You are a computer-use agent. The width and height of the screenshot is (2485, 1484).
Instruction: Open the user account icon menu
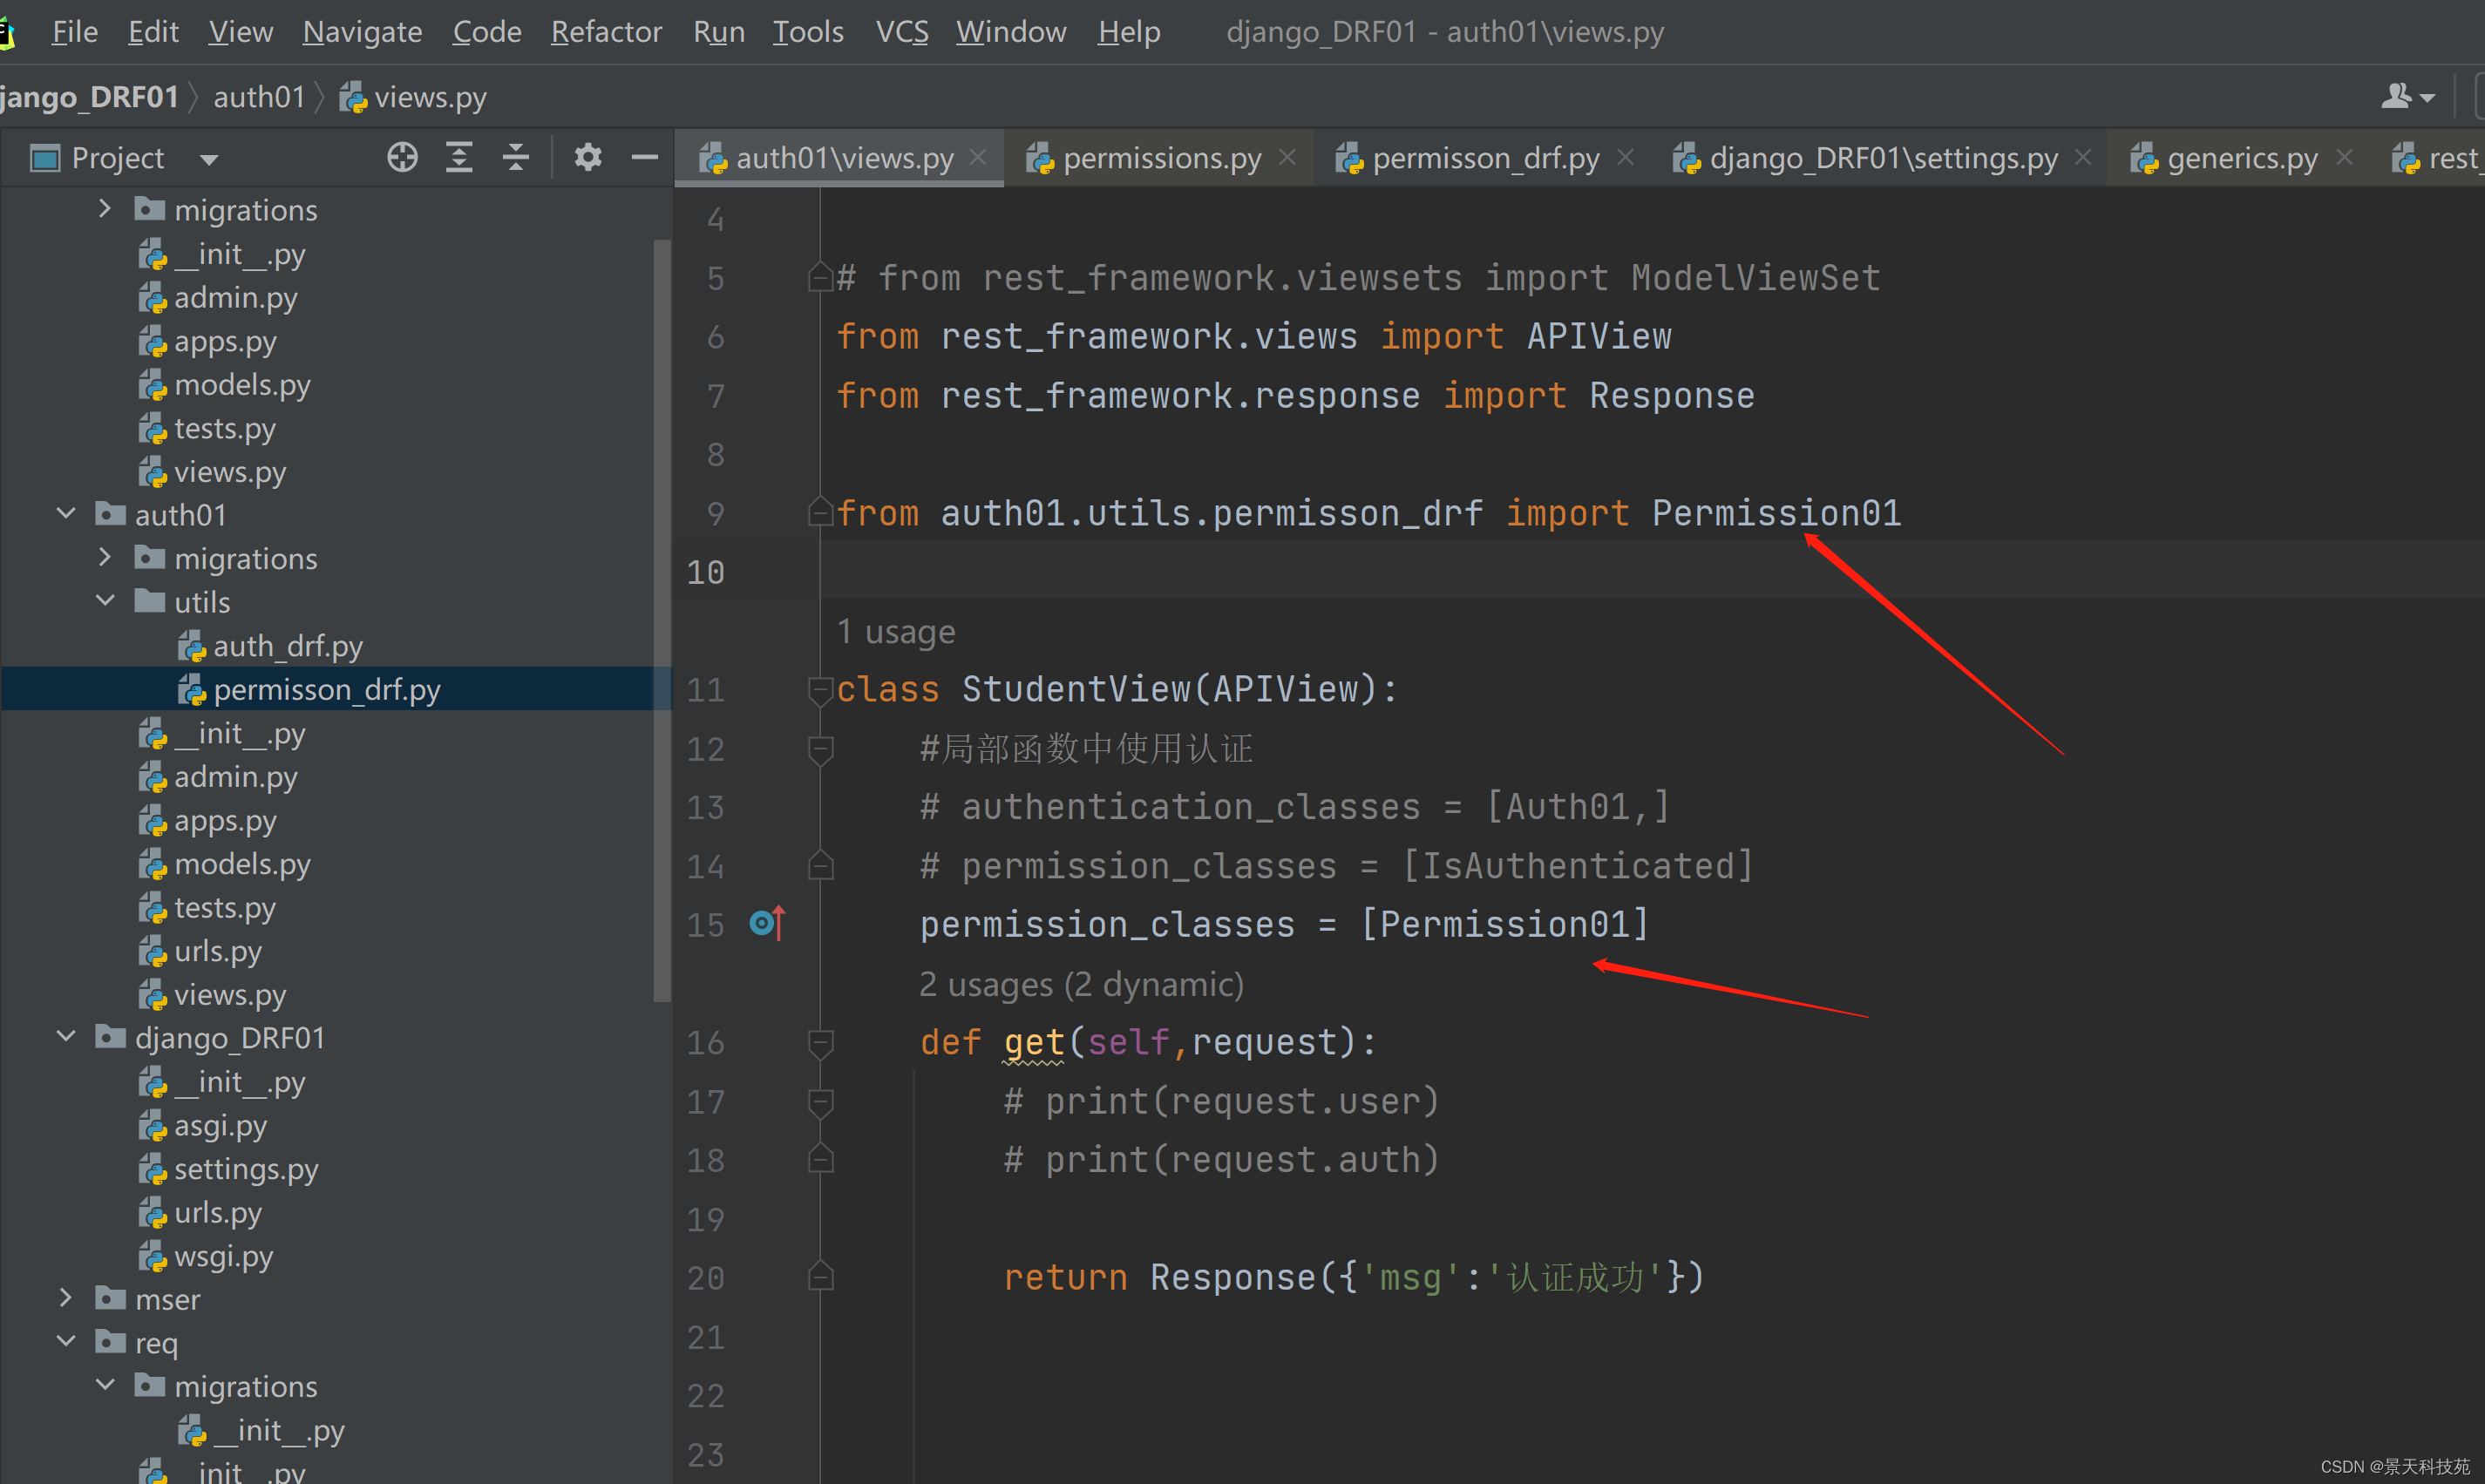[x=2407, y=96]
